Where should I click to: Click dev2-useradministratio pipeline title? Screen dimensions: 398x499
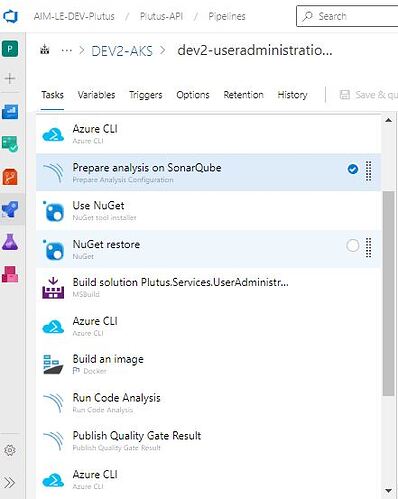click(x=255, y=51)
